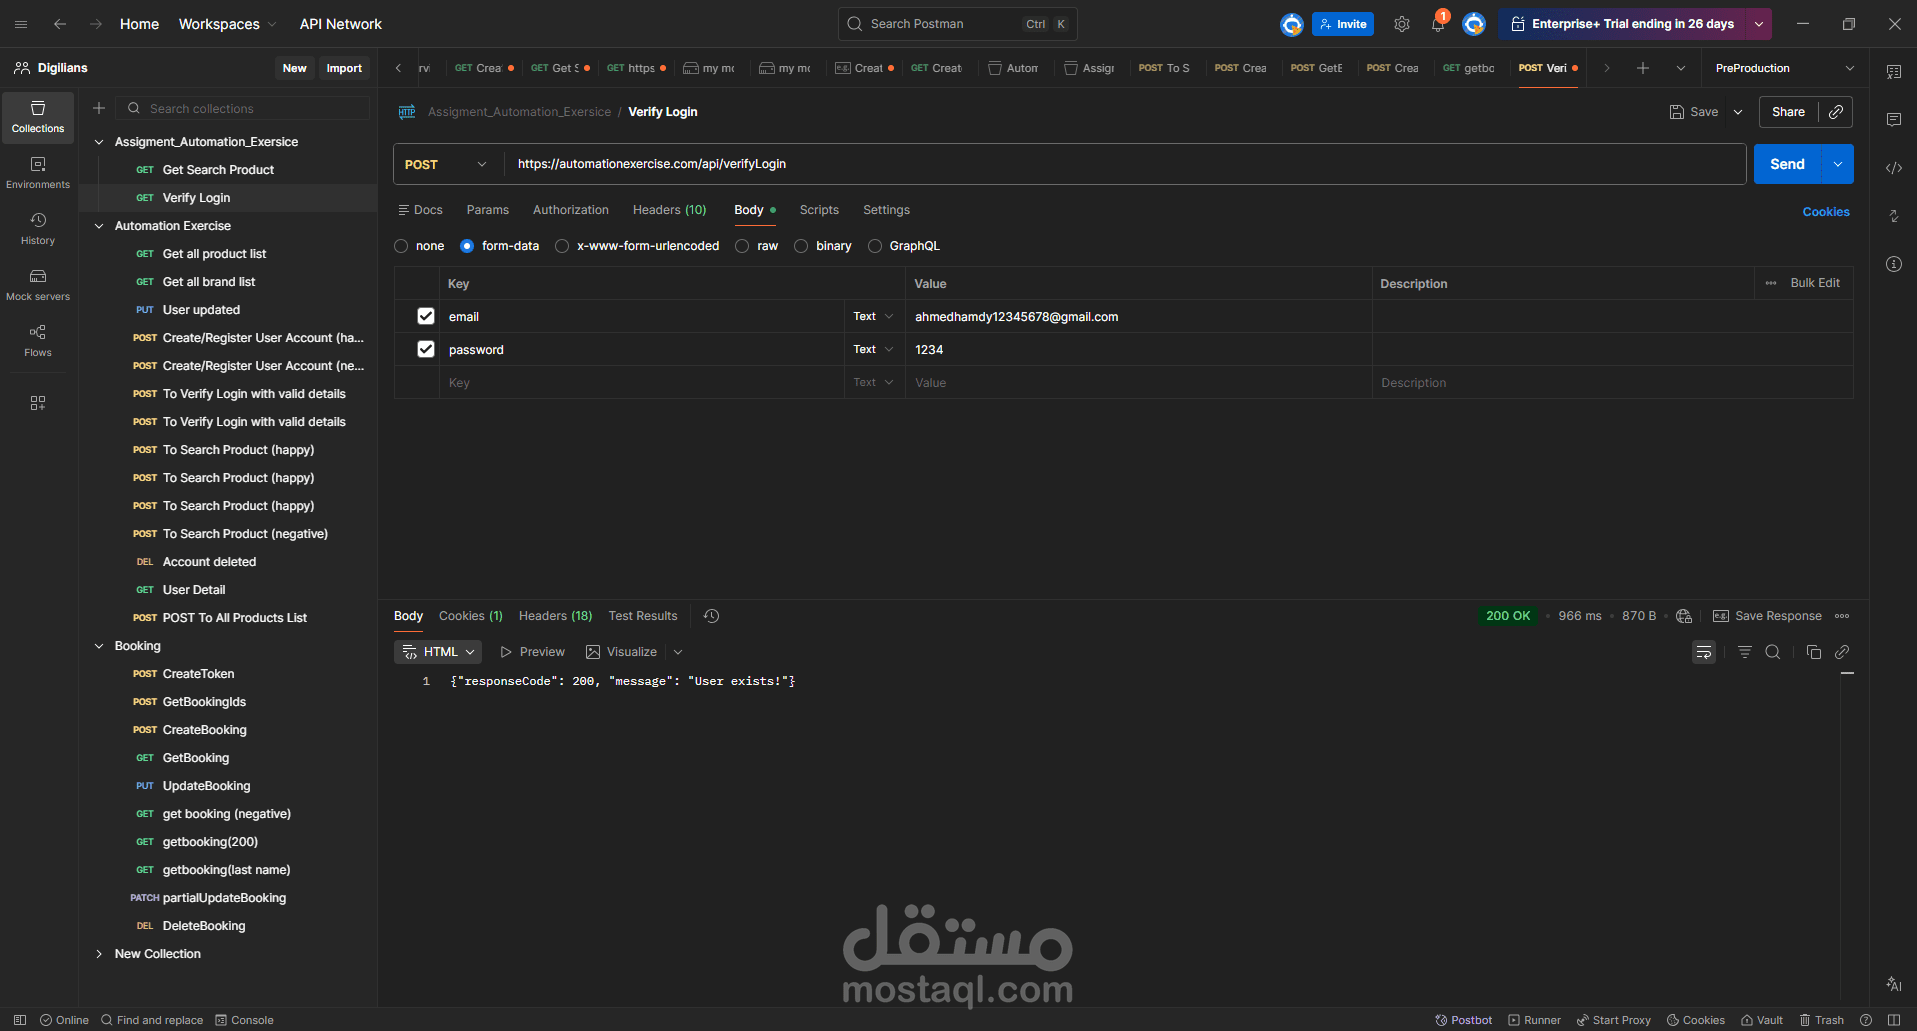
Task: Search within the response body
Action: click(x=1773, y=652)
